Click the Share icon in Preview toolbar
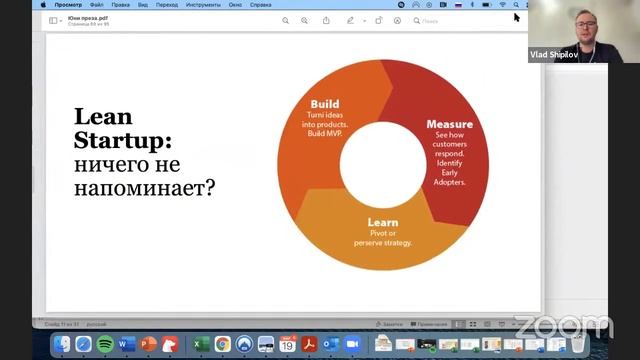Viewport: 640px width, 360px height. (326, 20)
